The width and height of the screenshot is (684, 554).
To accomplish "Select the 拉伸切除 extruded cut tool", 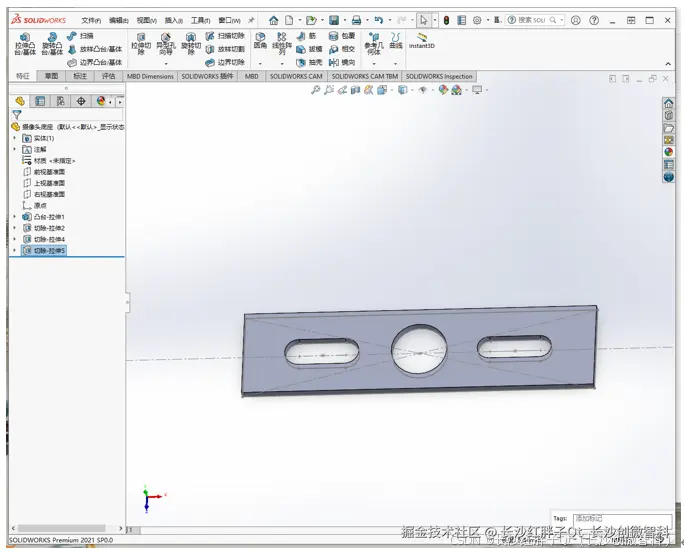I will click(141, 44).
